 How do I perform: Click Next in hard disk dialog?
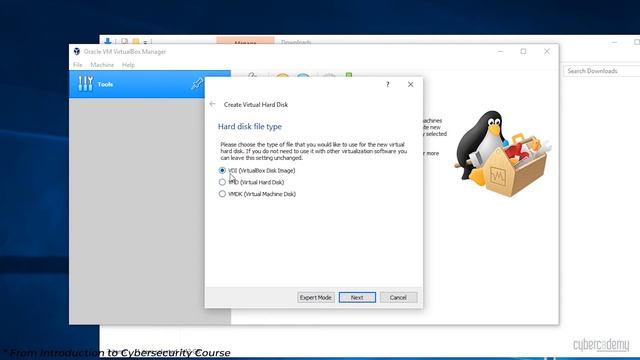pyautogui.click(x=357, y=298)
